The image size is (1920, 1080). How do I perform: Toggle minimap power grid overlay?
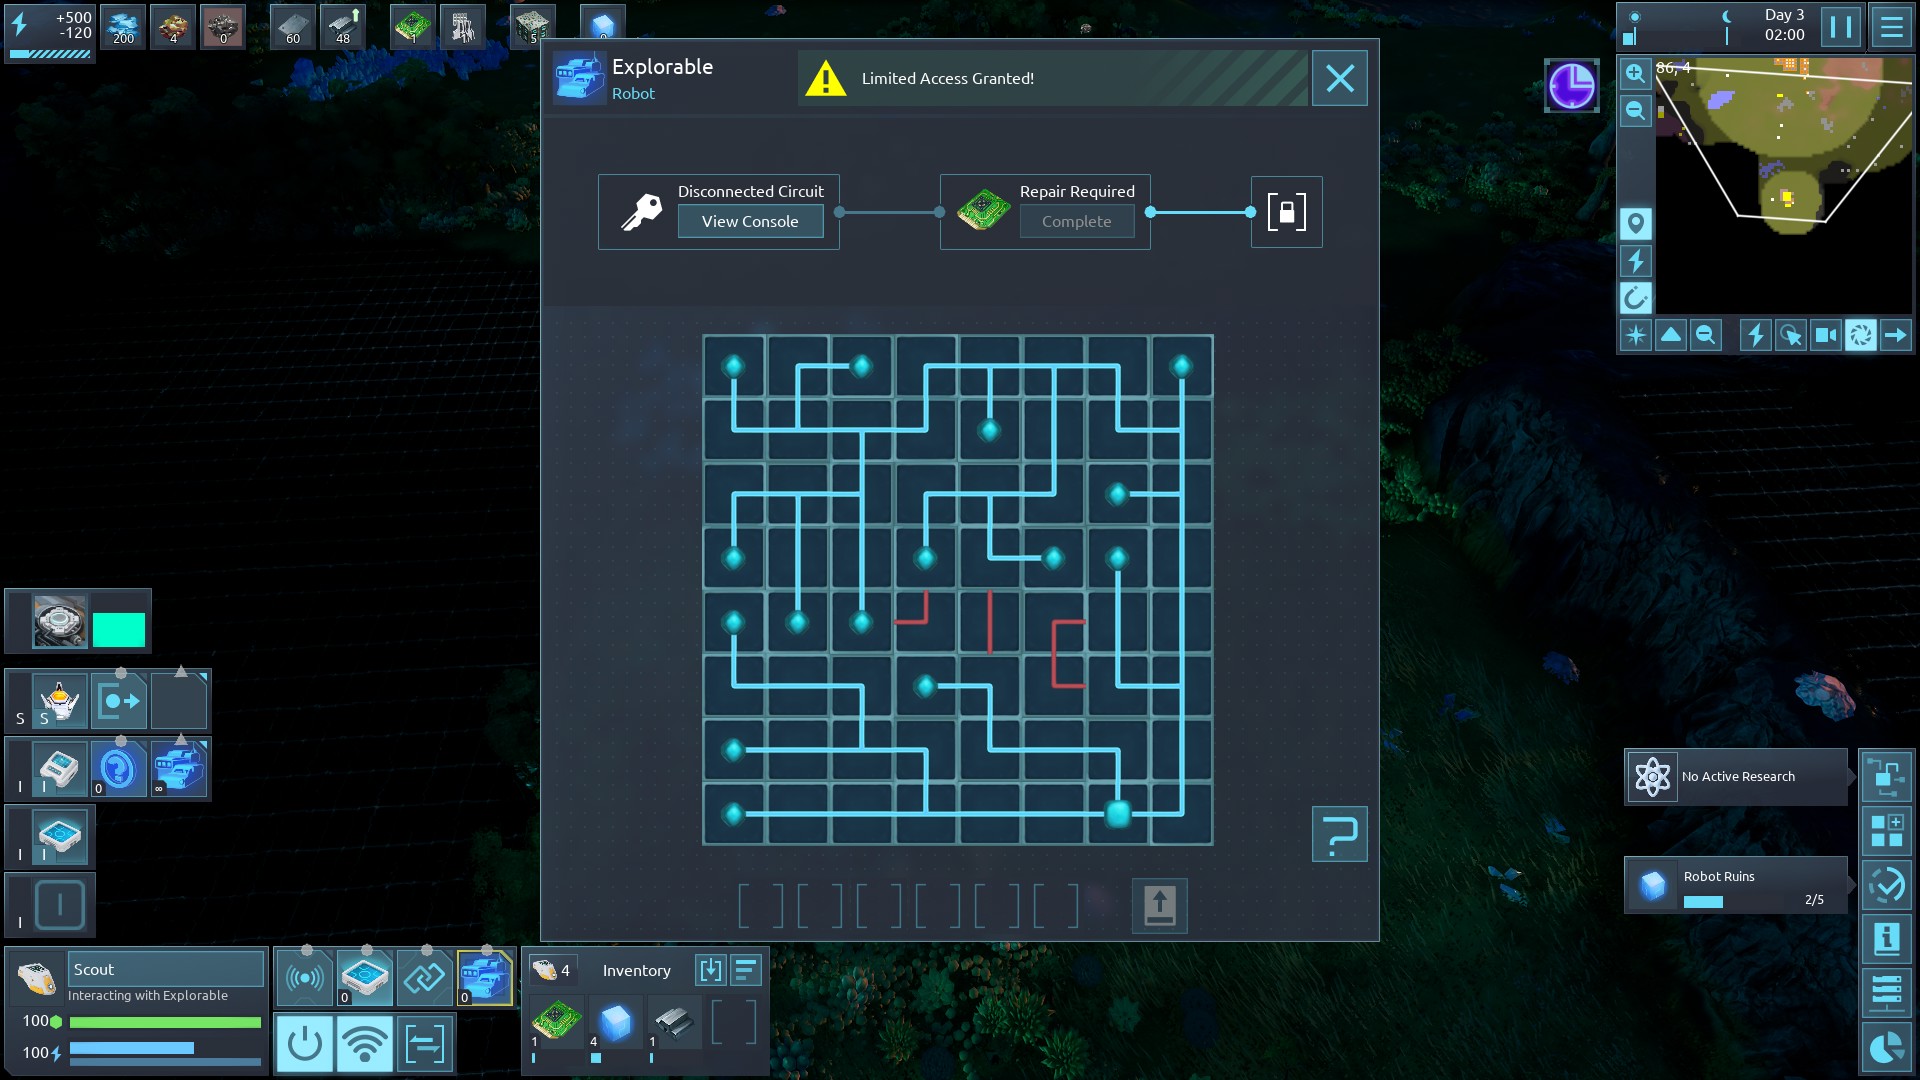pos(1635,261)
